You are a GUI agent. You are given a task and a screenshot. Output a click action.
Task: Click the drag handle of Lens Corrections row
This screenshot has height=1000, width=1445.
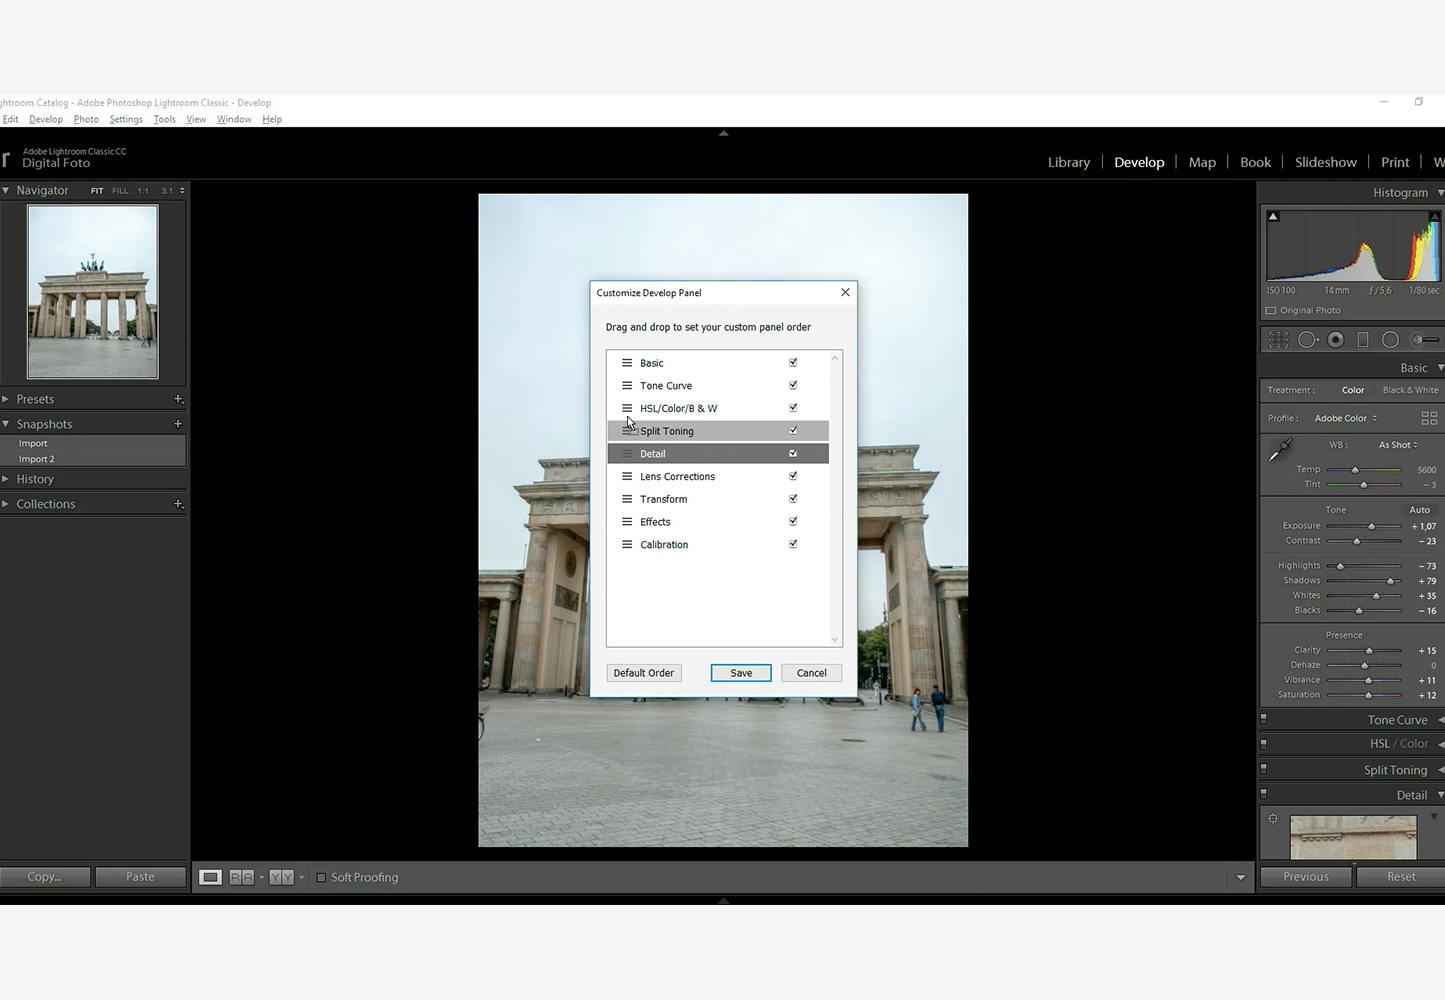[x=627, y=477]
